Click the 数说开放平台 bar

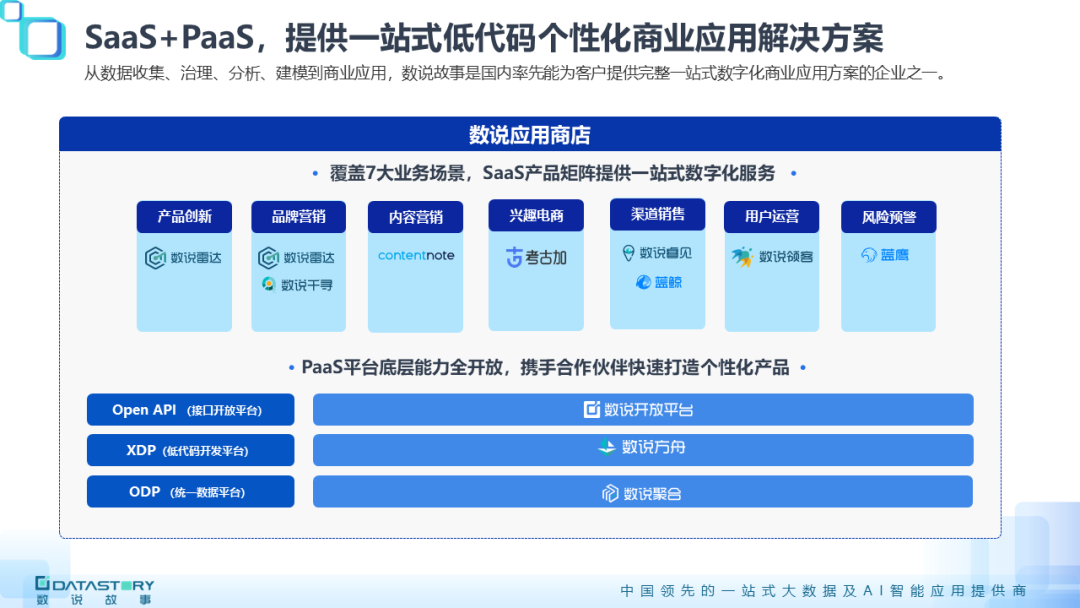(643, 410)
